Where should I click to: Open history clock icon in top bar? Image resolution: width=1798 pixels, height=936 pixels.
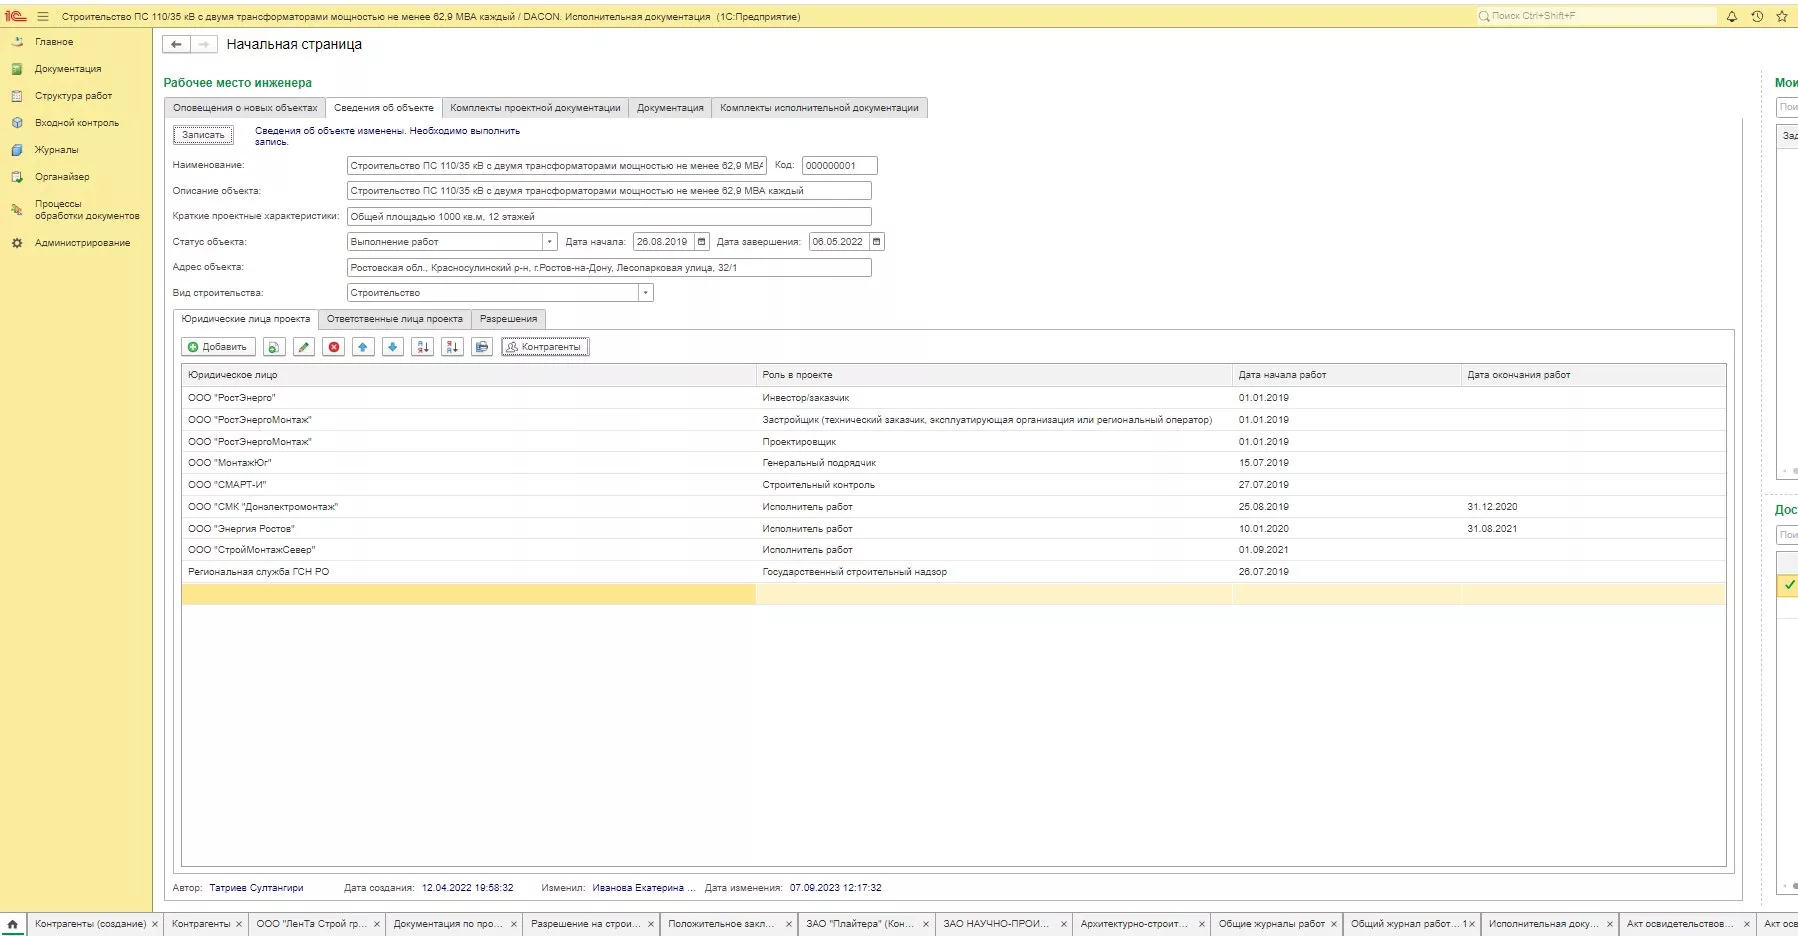tap(1757, 16)
